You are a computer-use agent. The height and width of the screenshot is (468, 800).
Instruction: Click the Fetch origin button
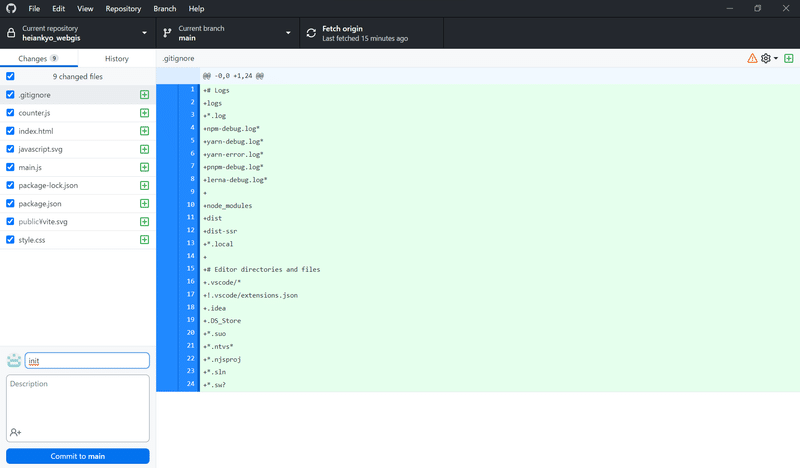coord(371,33)
